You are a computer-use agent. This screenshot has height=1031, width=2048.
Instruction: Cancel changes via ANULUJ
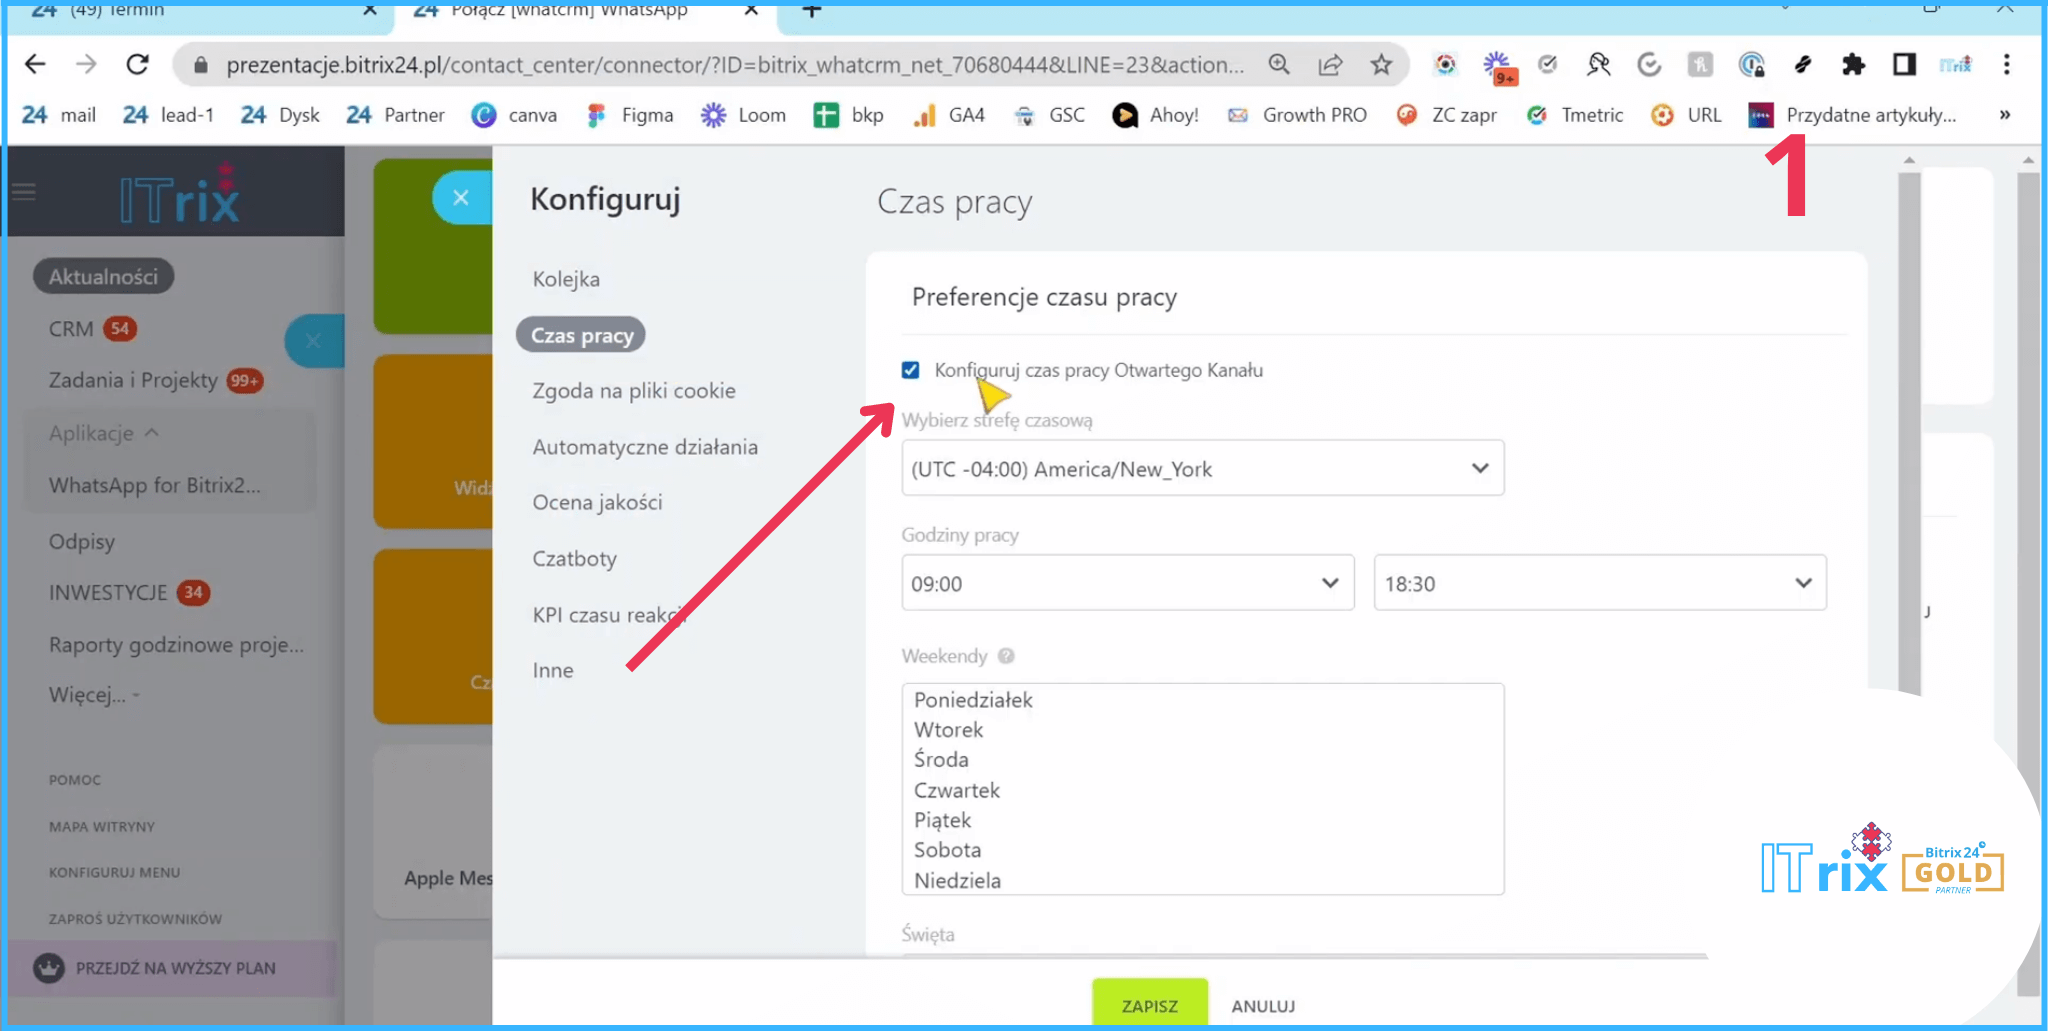coord(1263,1006)
